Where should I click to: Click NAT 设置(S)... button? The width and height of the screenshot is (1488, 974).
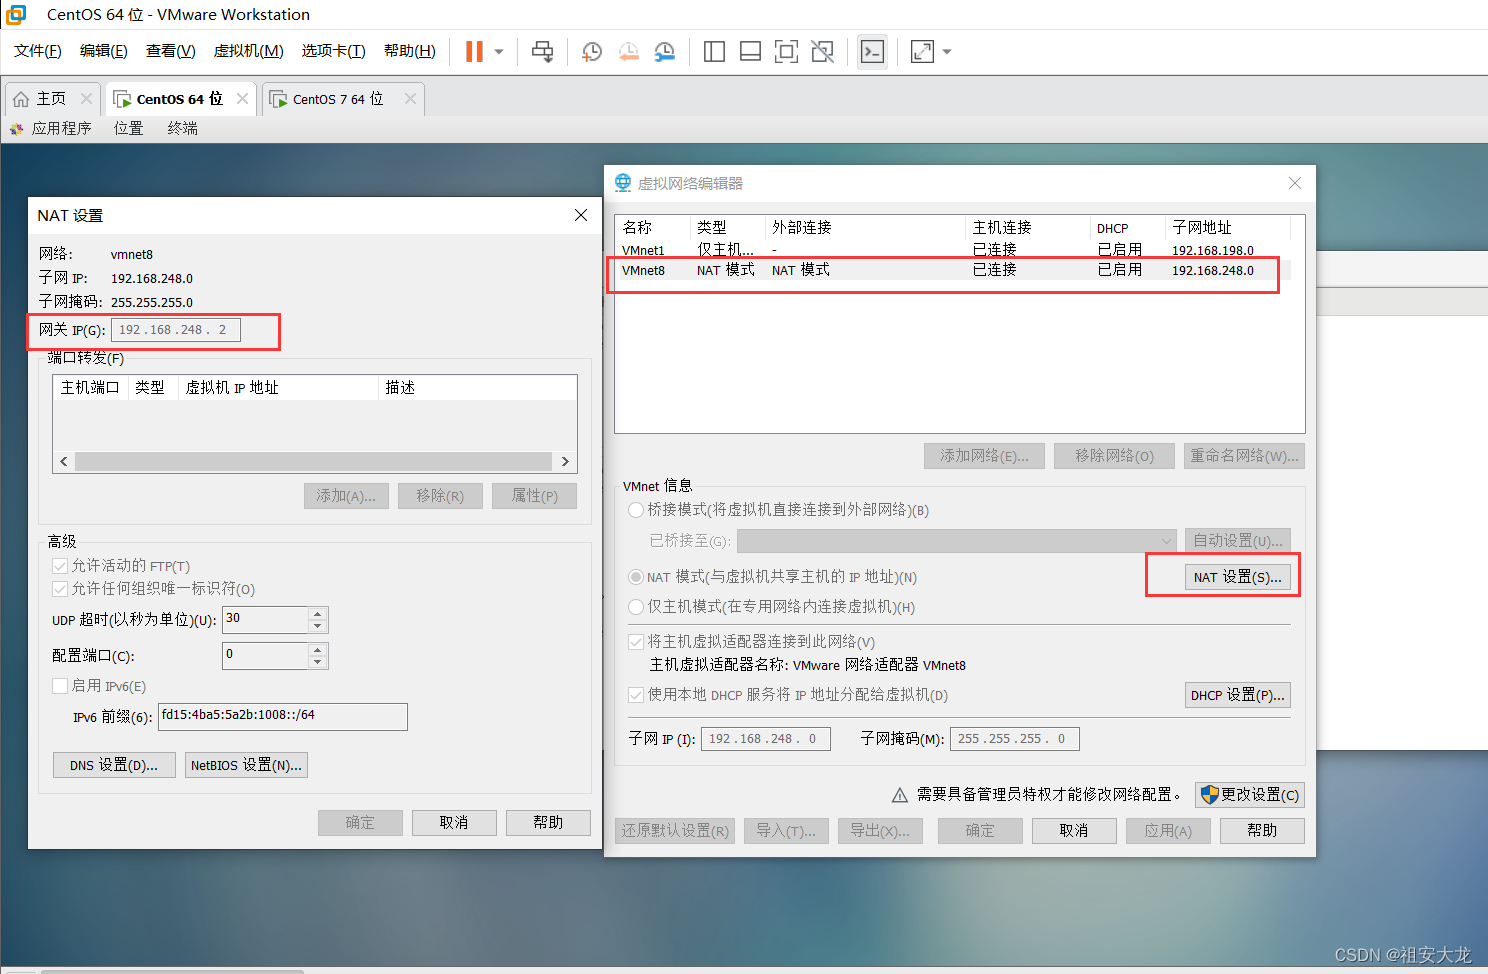click(x=1238, y=577)
